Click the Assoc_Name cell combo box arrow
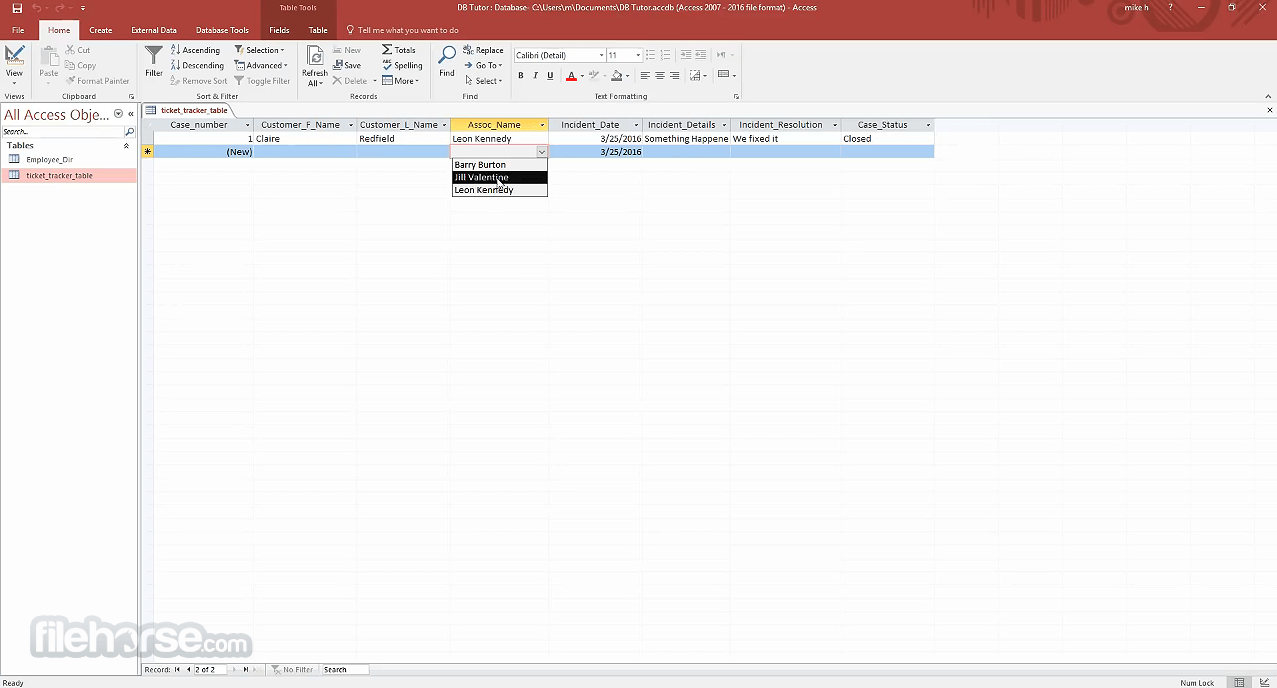This screenshot has height=688, width=1277. pos(542,152)
